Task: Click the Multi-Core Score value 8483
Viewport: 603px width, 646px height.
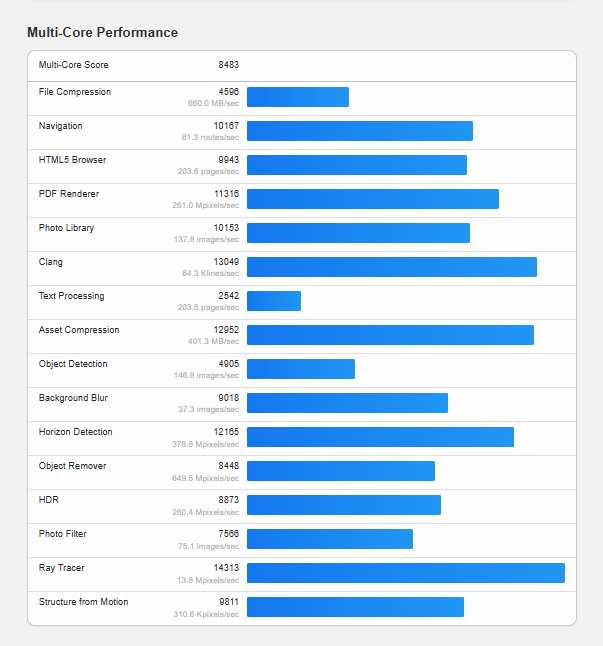Action: (x=228, y=65)
